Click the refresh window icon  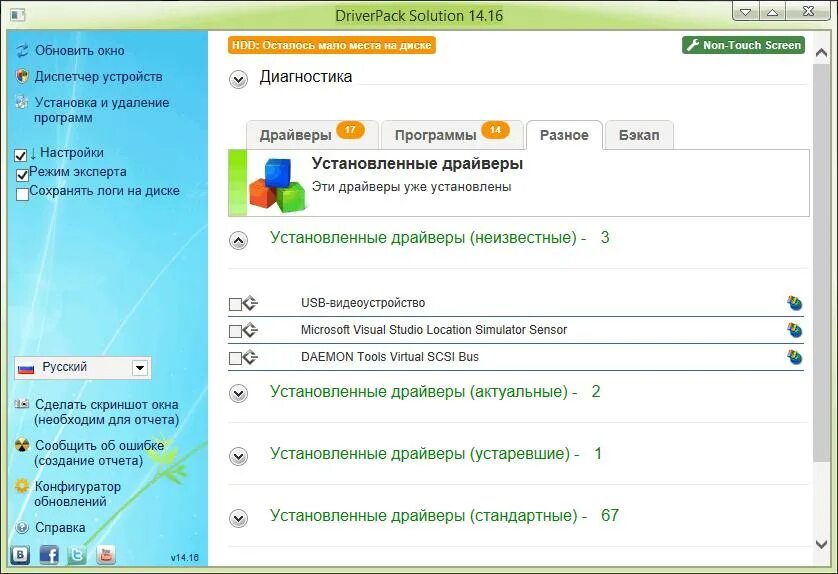click(22, 50)
